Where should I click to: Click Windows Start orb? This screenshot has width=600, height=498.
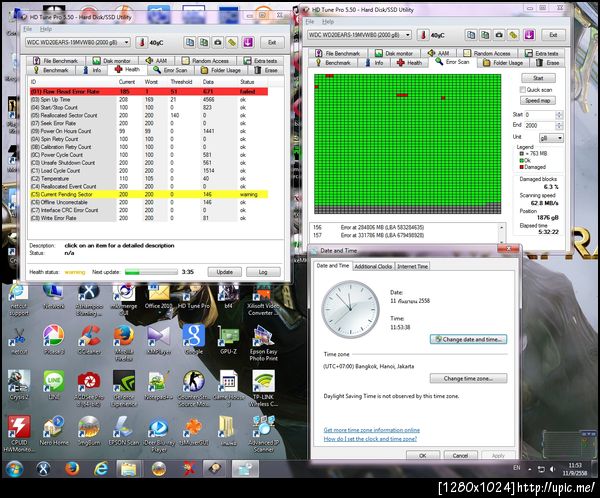(15, 469)
